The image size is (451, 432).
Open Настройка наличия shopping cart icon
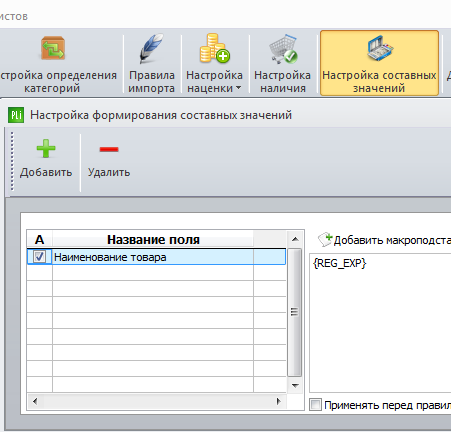pos(283,49)
